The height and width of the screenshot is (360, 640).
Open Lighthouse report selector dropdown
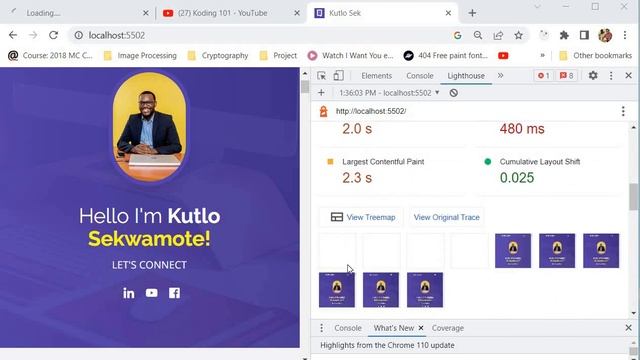click(389, 93)
